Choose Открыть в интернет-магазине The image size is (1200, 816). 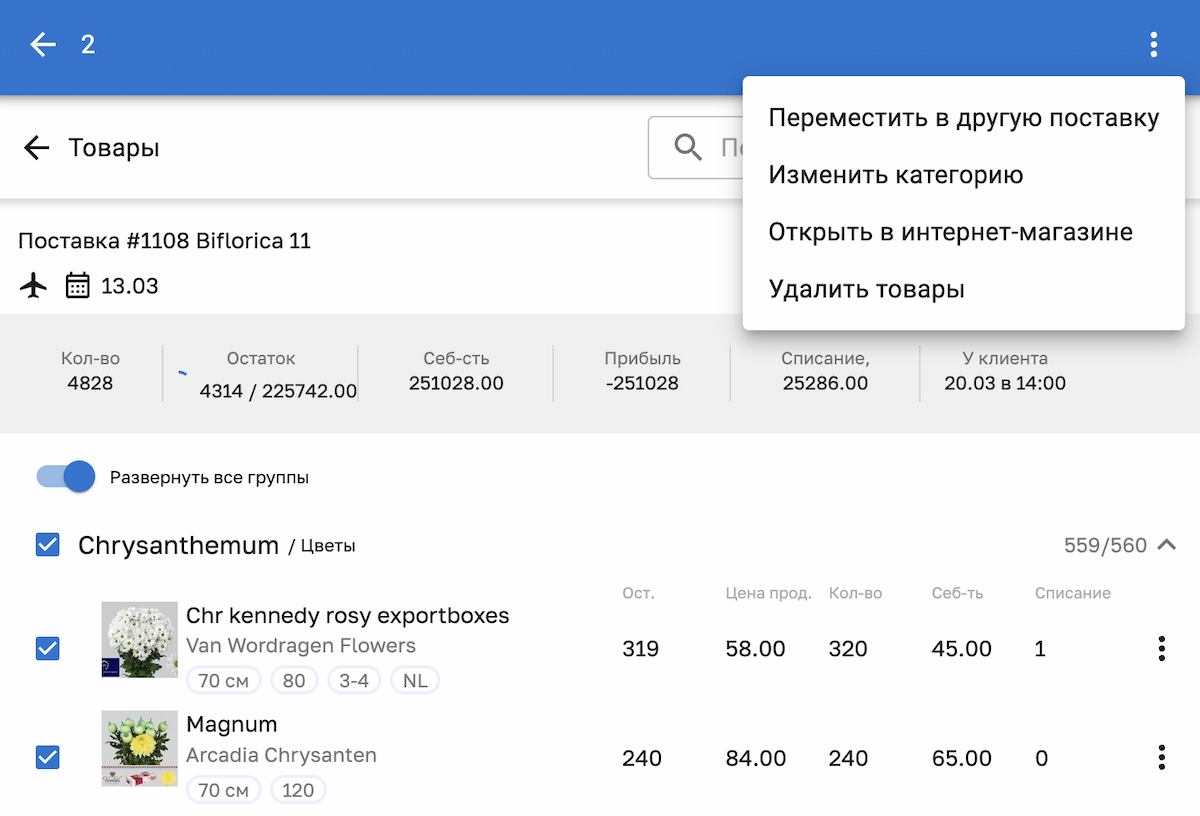[x=950, y=231]
